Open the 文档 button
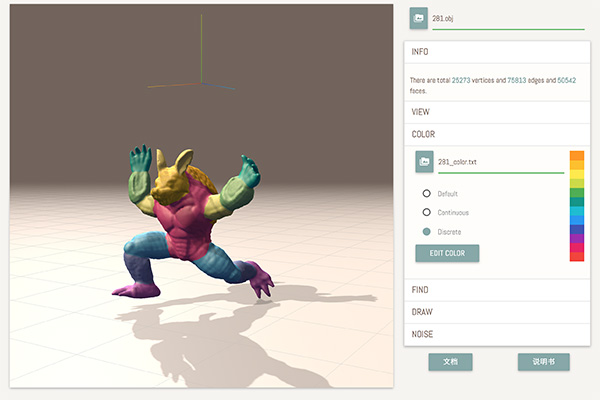Viewport: 600px width, 400px height. tap(450, 362)
